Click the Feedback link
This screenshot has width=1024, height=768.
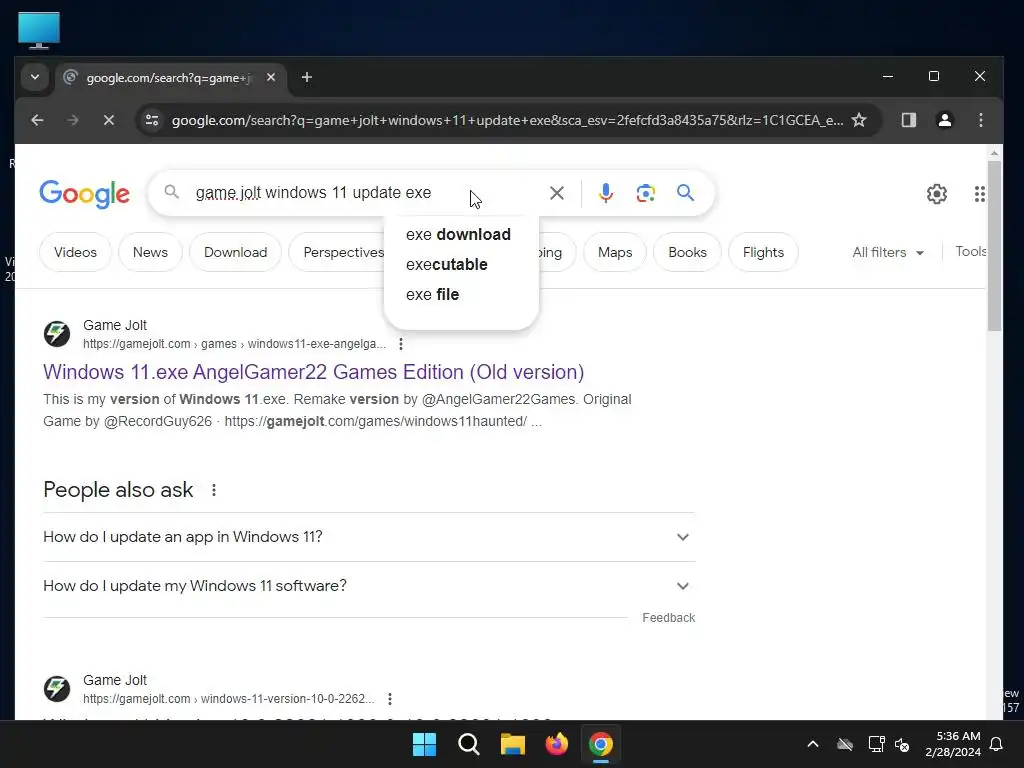[668, 618]
